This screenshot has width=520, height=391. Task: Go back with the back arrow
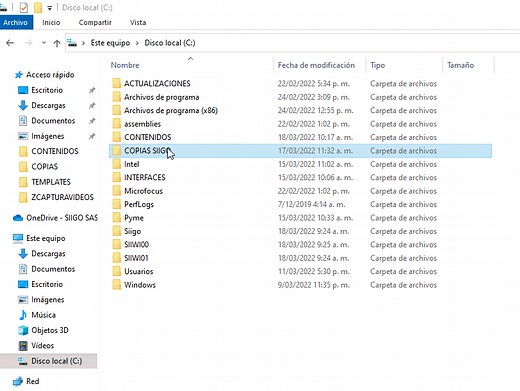[x=10, y=43]
